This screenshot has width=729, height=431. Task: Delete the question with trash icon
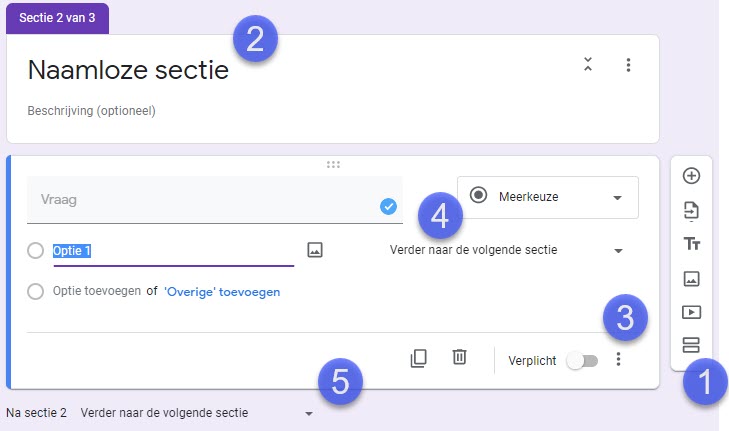tap(459, 357)
